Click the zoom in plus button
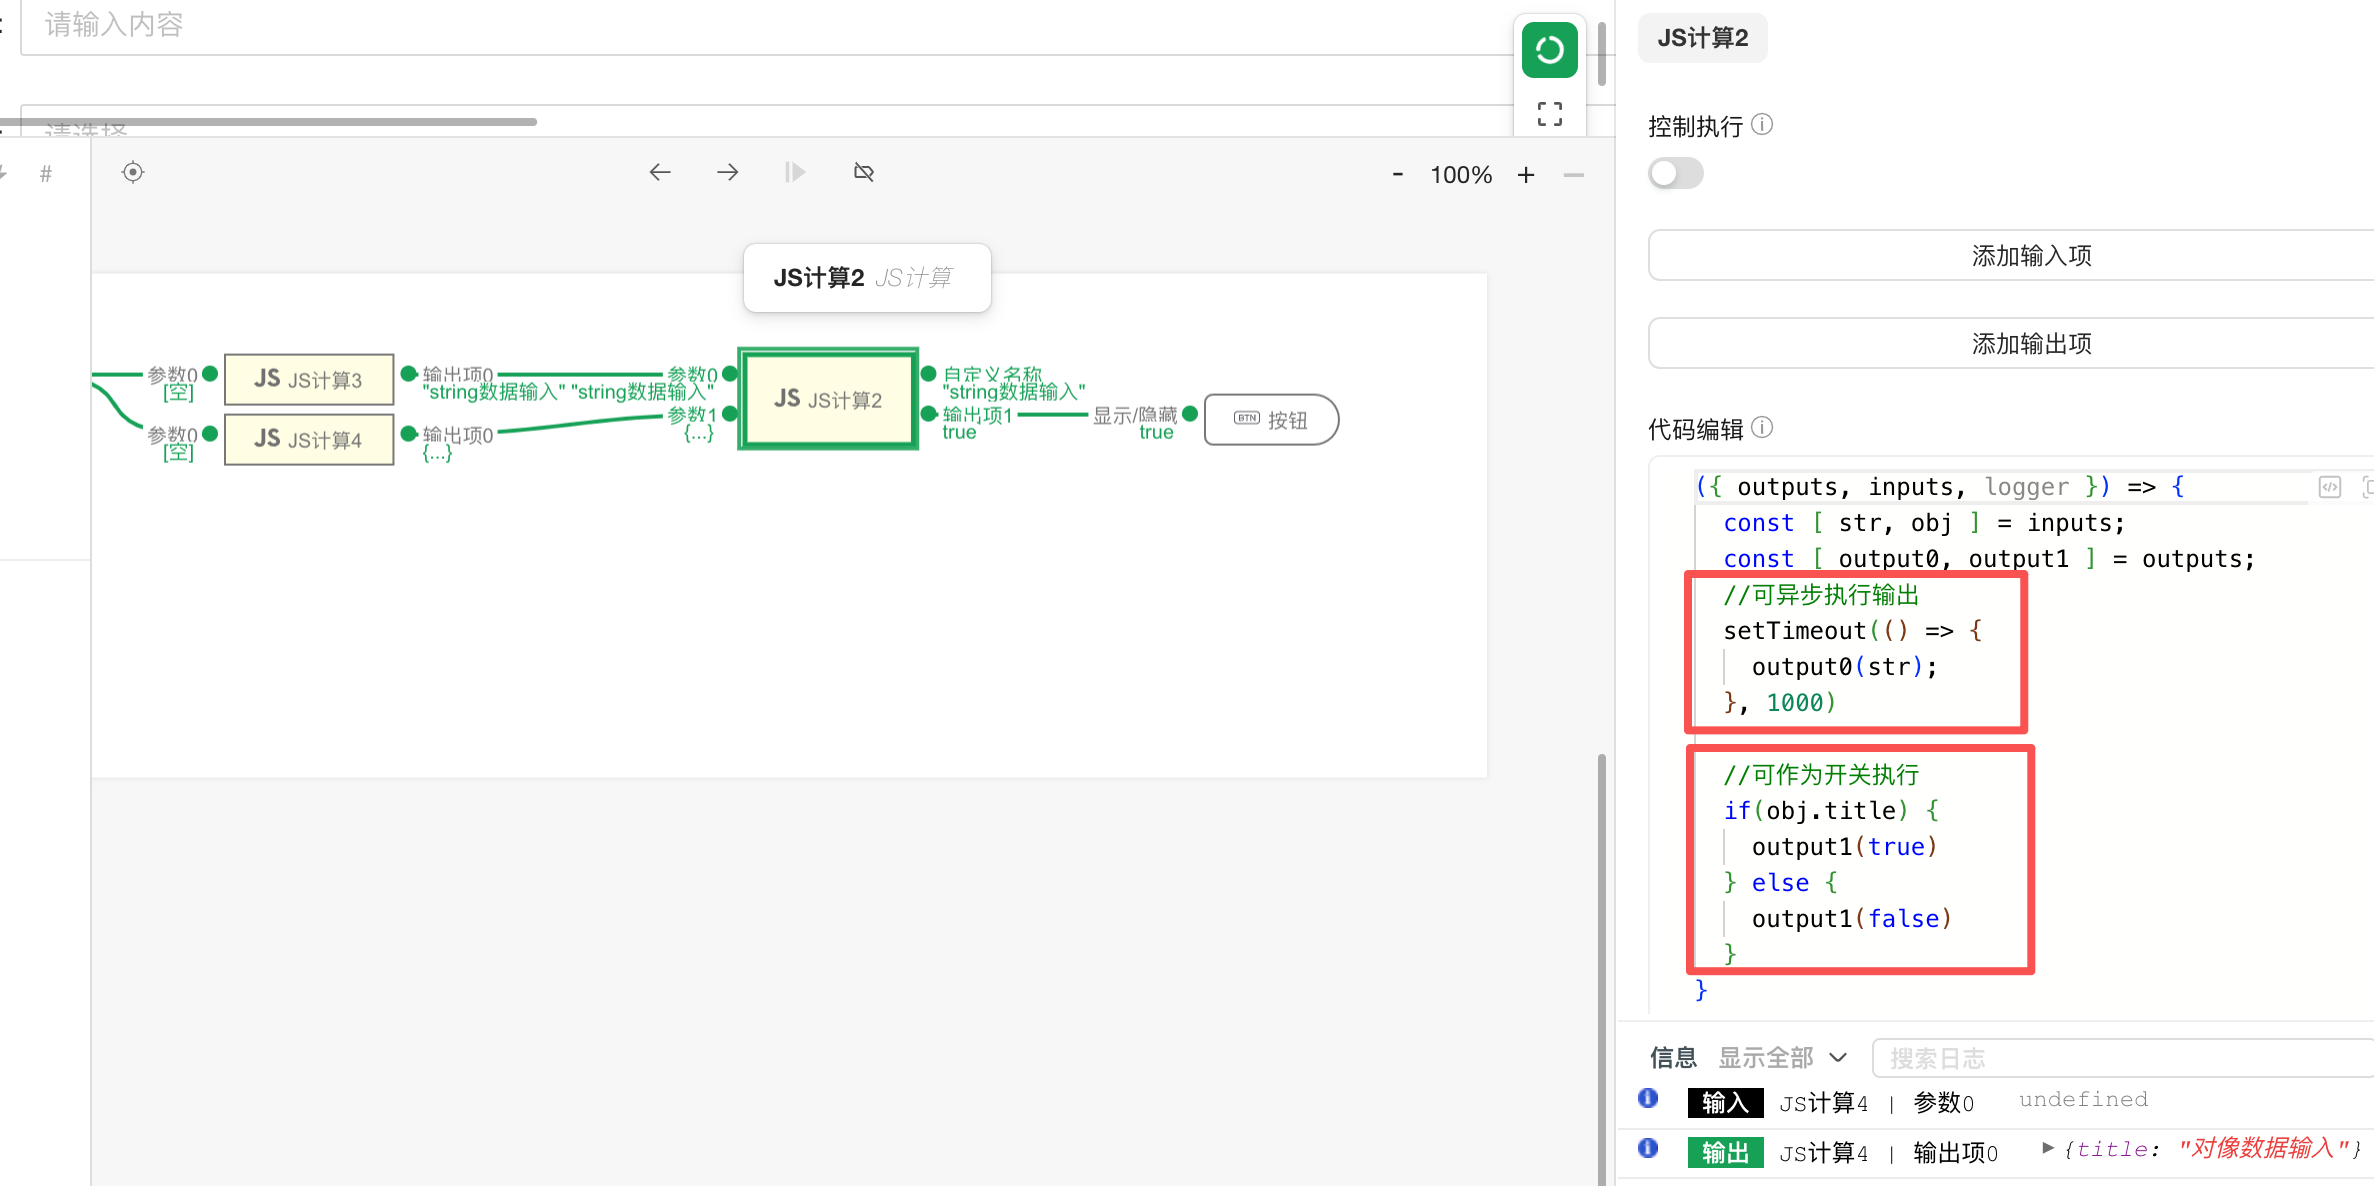 pyautogui.click(x=1525, y=175)
